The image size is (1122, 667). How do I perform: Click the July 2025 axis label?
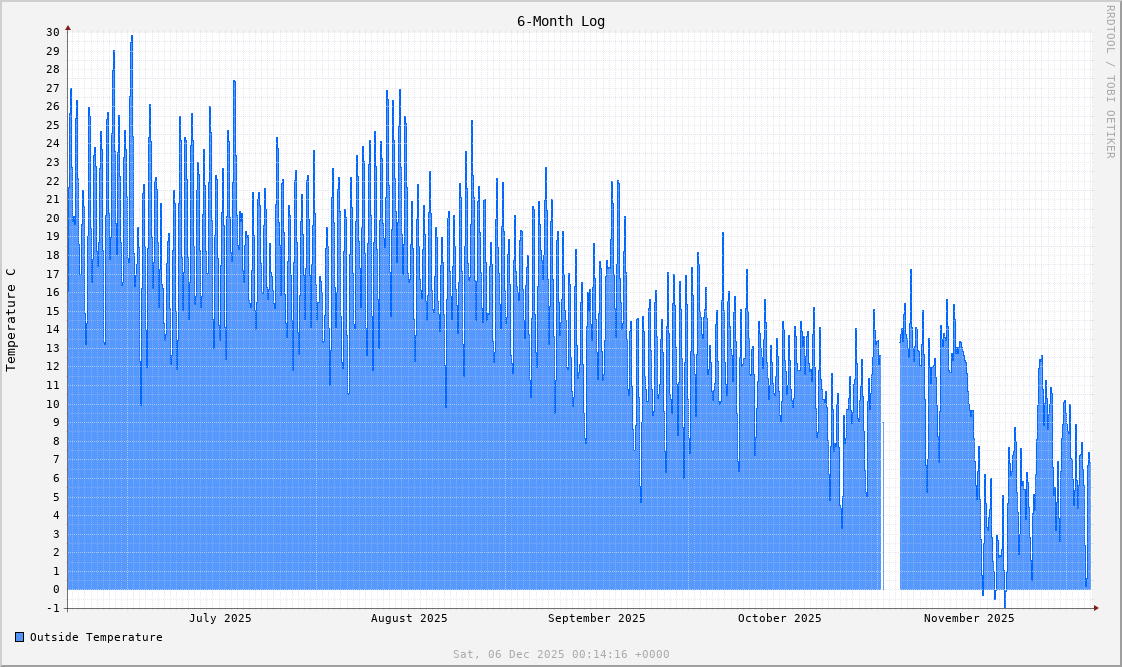click(220, 618)
